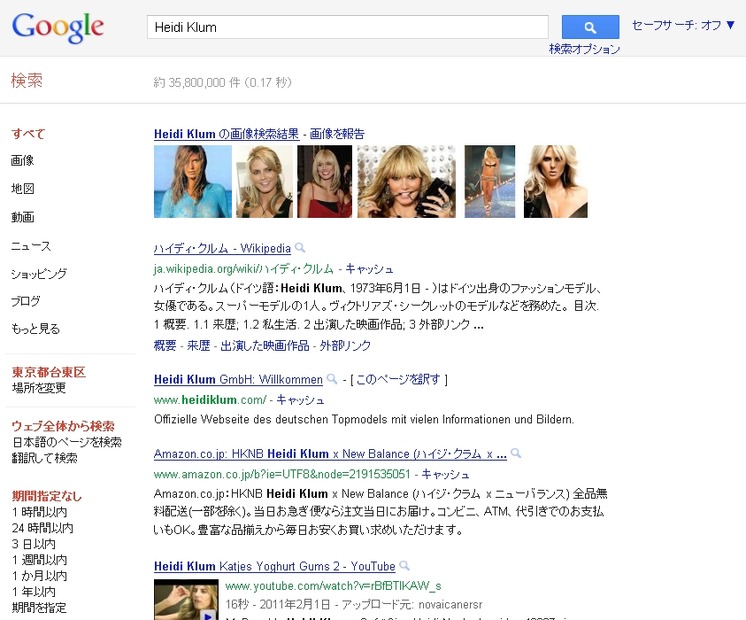Open preview magnifier beside Heidi Klum GmbH result
746x620 pixels.
(x=332, y=379)
